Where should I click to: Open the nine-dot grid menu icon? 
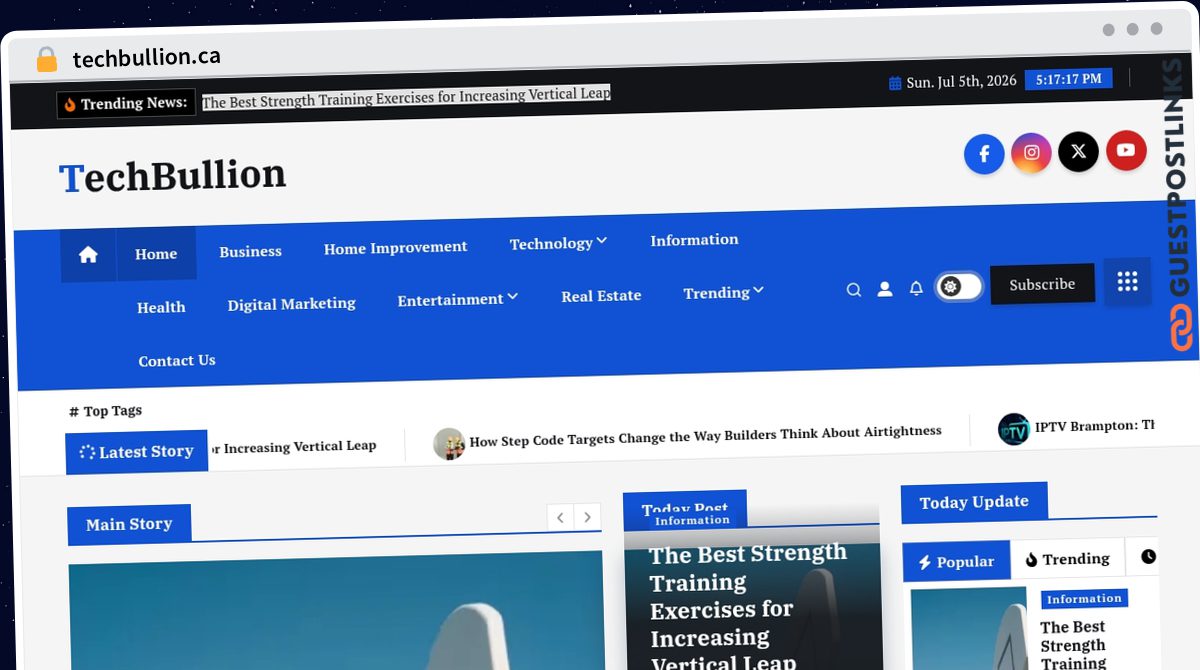(x=1127, y=282)
